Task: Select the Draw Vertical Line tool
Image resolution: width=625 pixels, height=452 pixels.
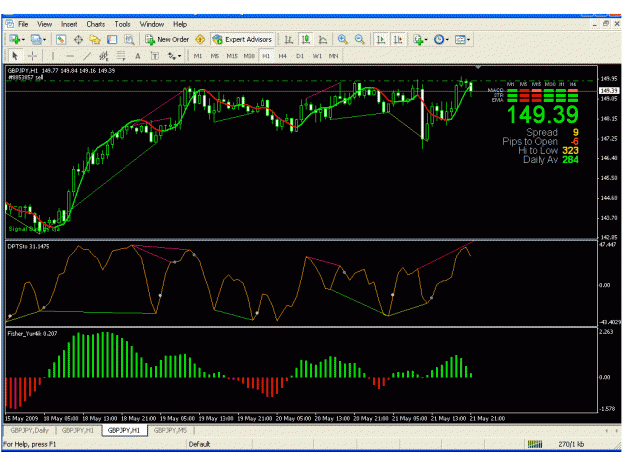Action: click(x=53, y=56)
